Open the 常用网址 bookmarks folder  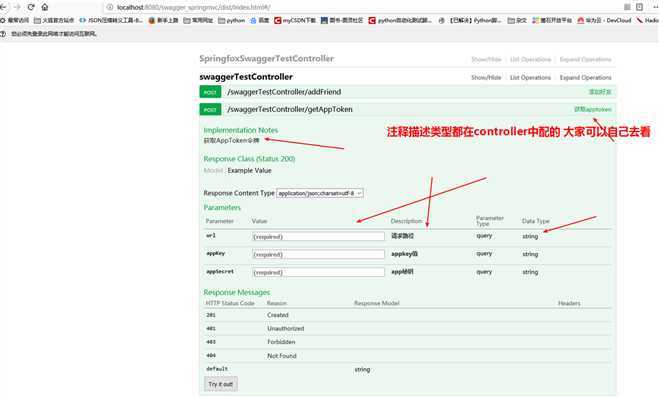(x=198, y=20)
